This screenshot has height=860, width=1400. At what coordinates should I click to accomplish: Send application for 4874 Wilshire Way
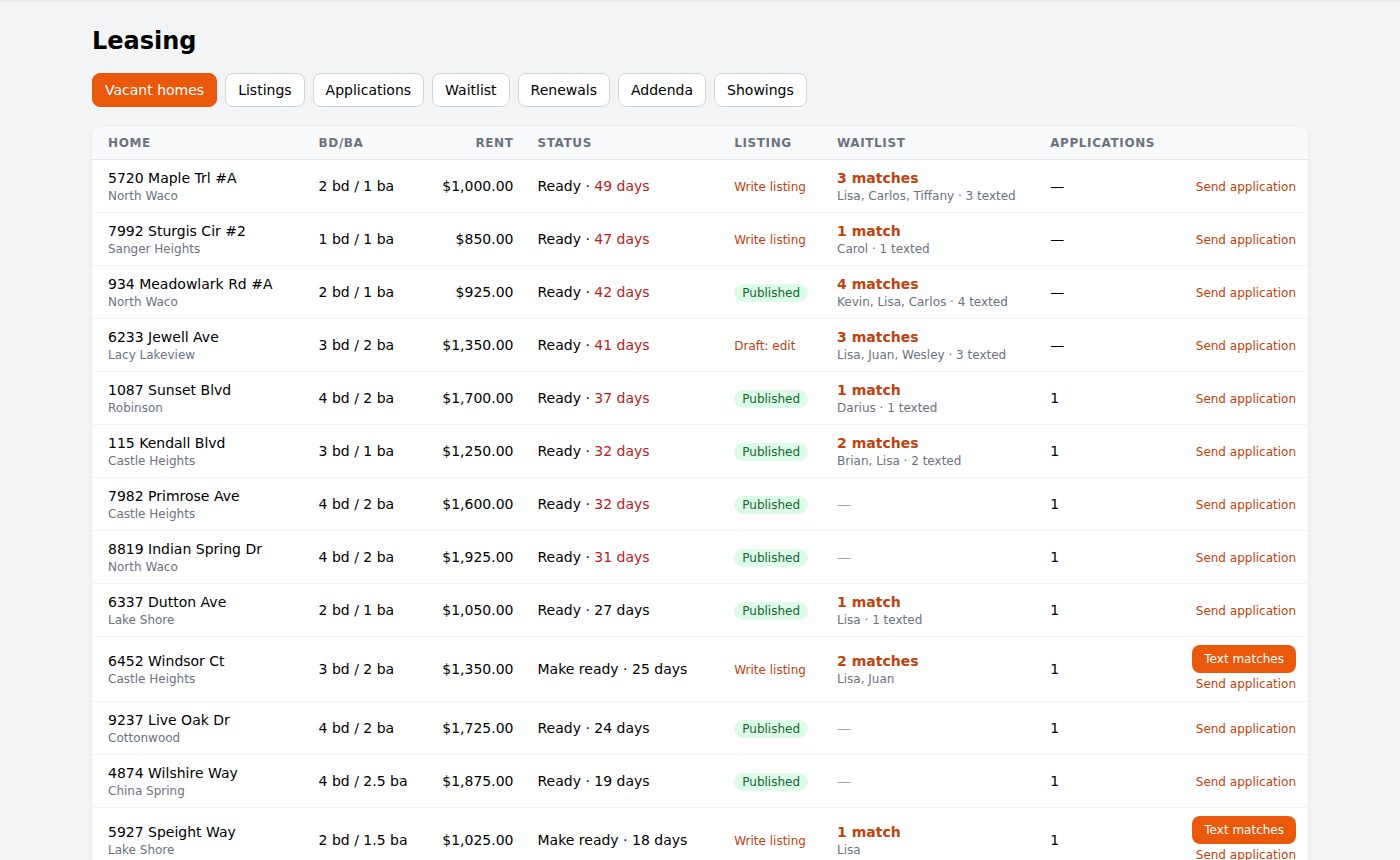pos(1245,782)
